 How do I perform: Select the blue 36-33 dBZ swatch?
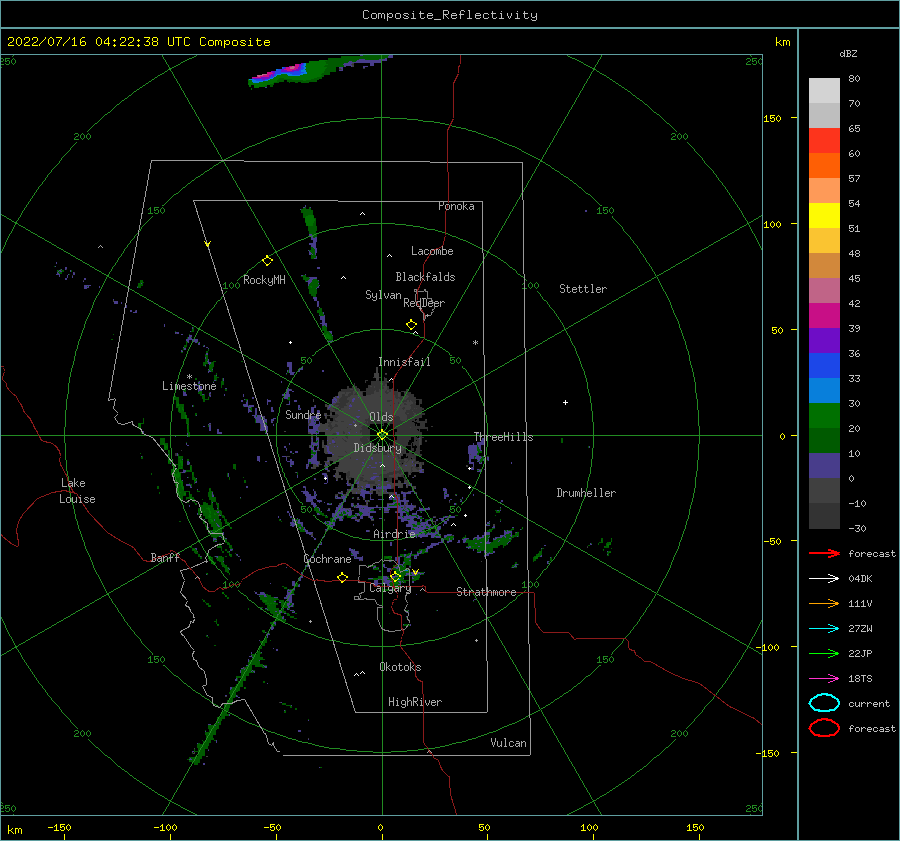(824, 366)
